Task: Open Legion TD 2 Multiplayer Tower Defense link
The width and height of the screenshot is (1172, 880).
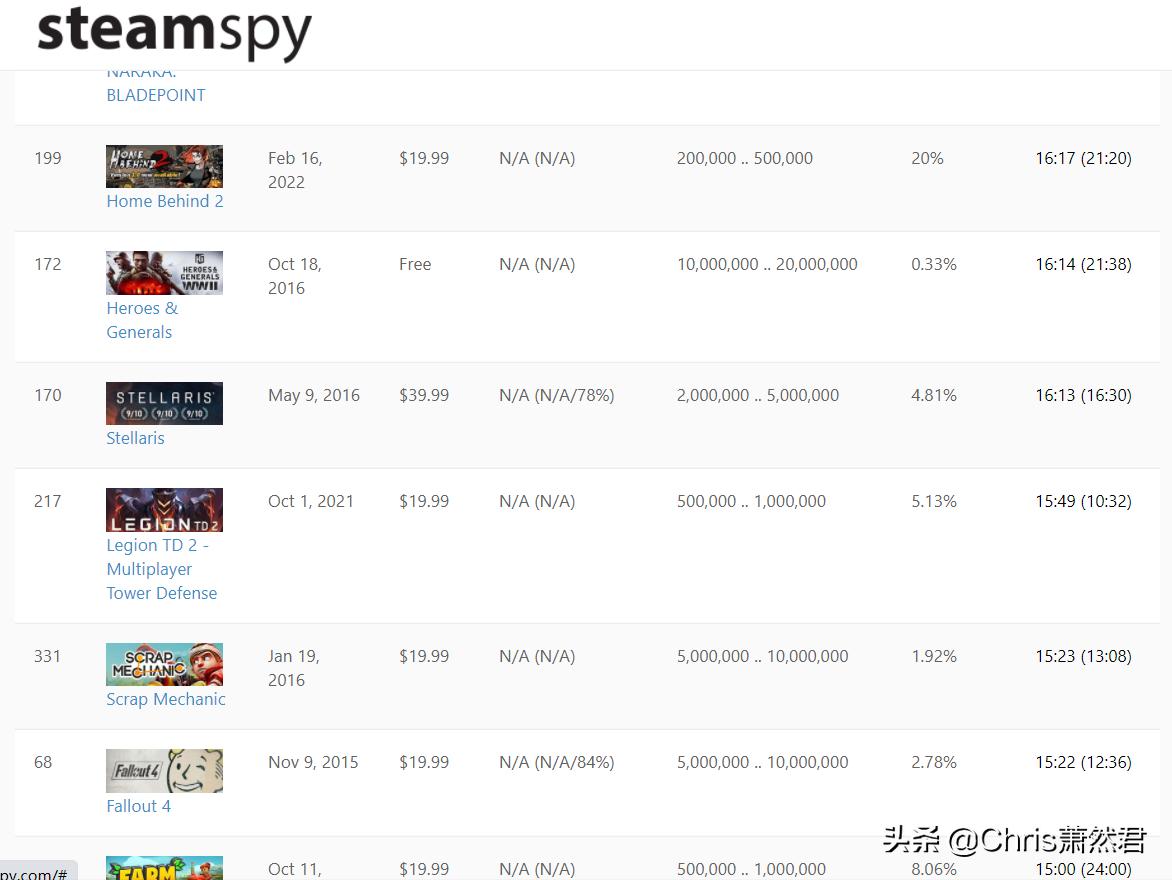Action: tap(161, 569)
